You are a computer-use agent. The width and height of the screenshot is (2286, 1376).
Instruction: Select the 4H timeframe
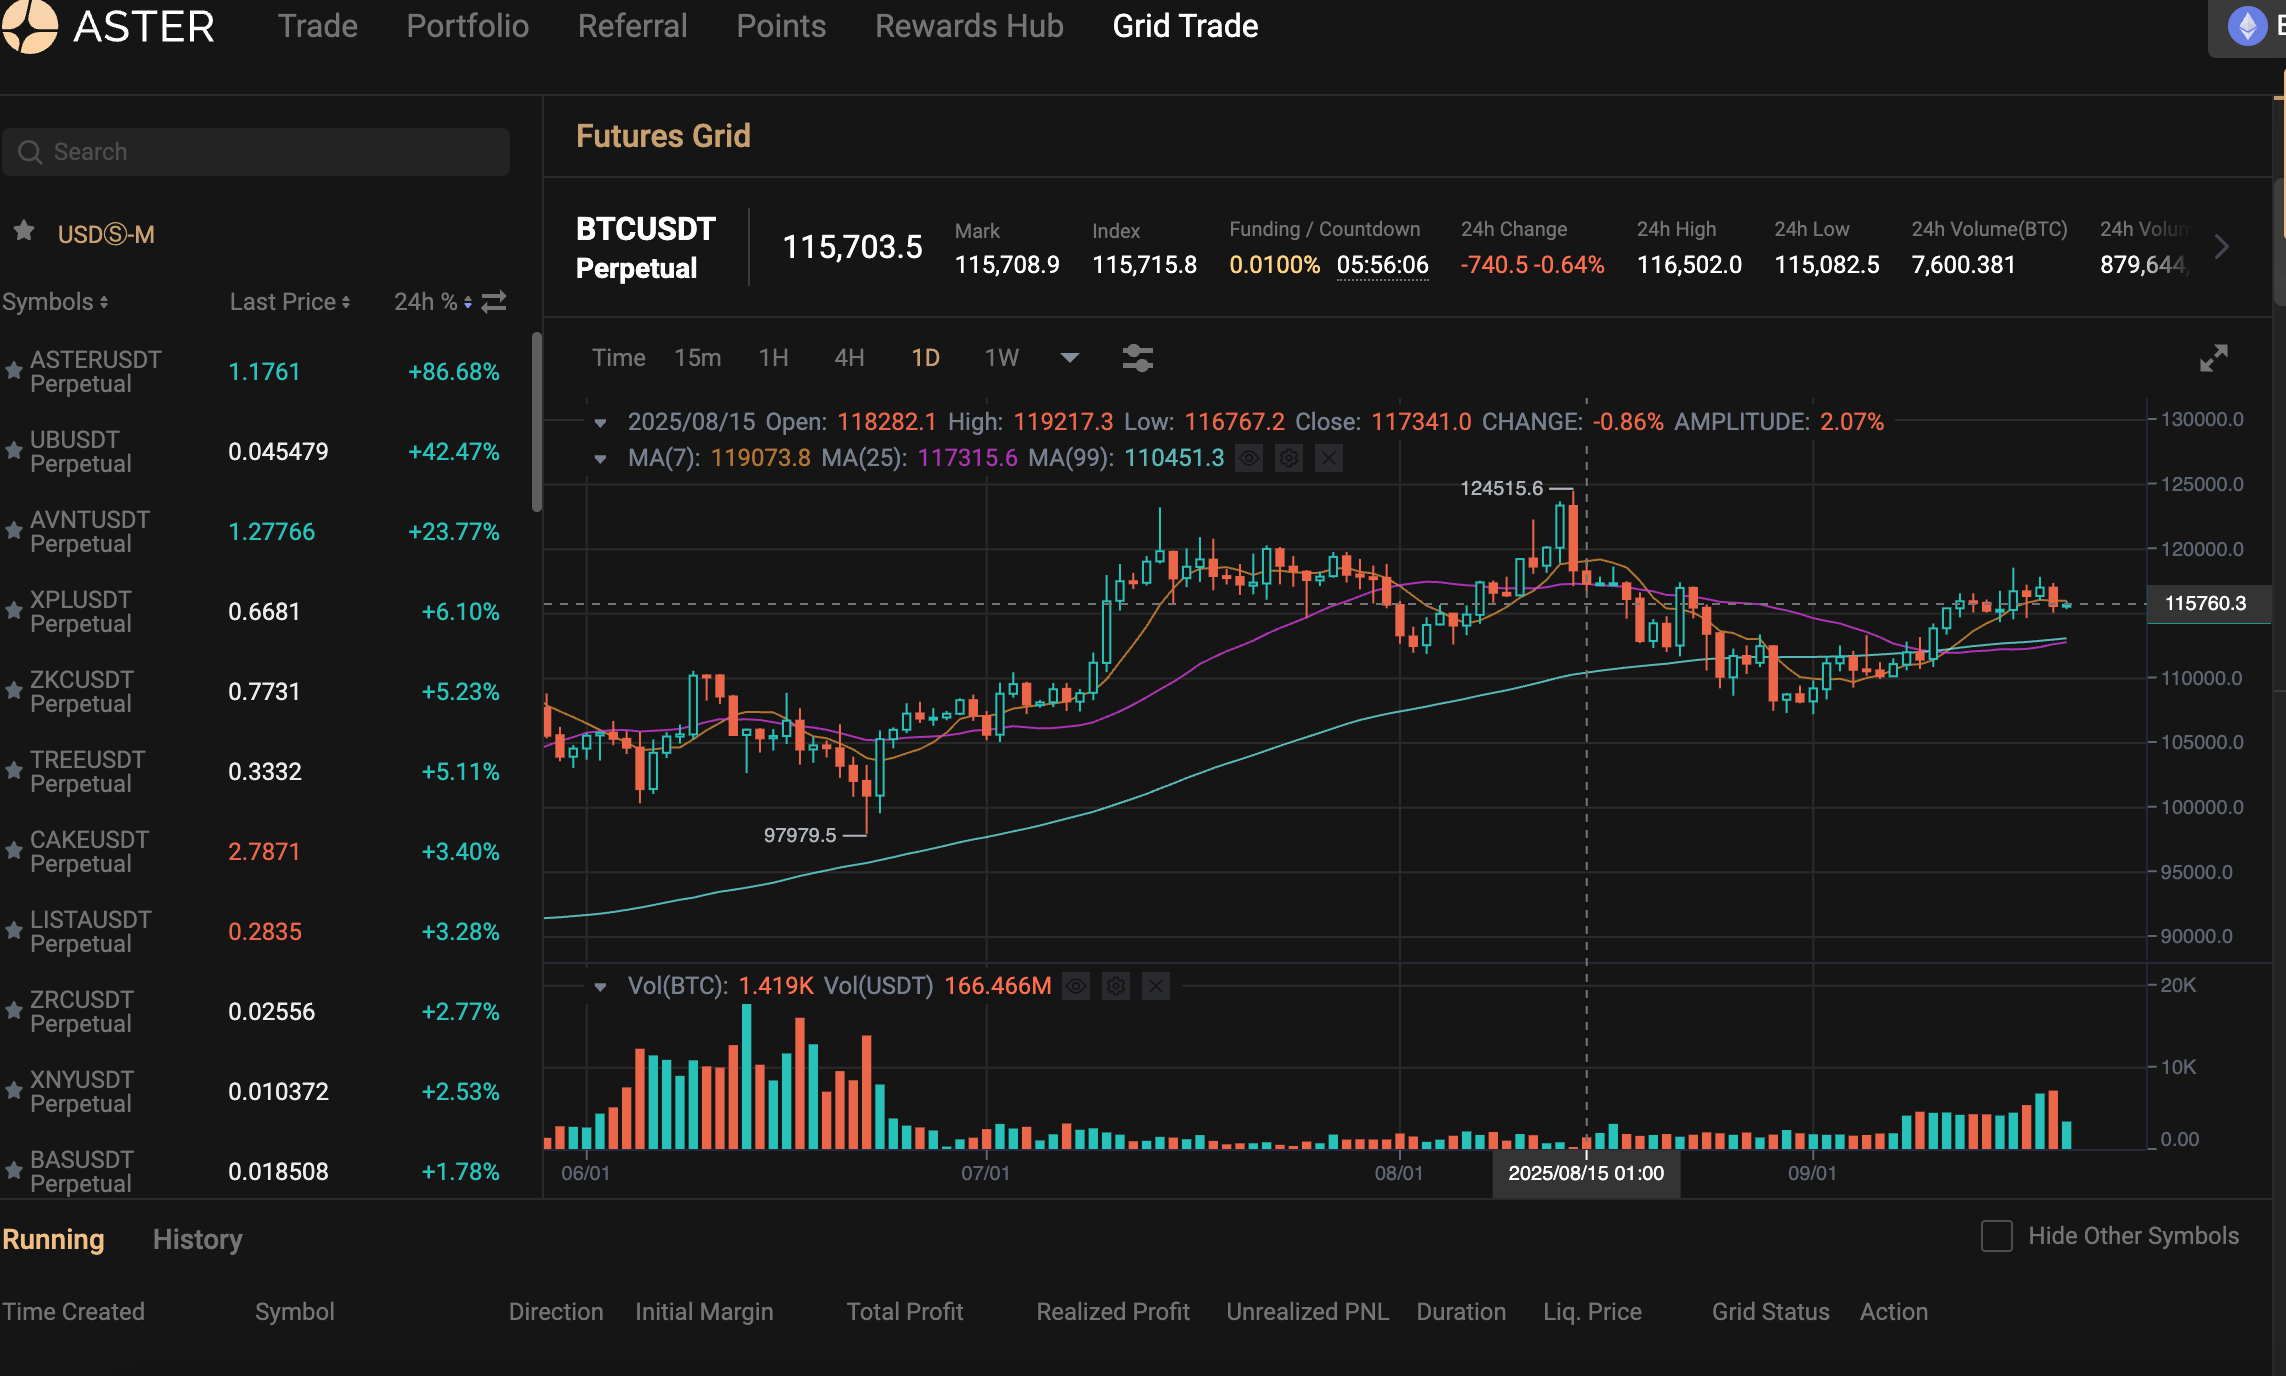pyautogui.click(x=849, y=358)
